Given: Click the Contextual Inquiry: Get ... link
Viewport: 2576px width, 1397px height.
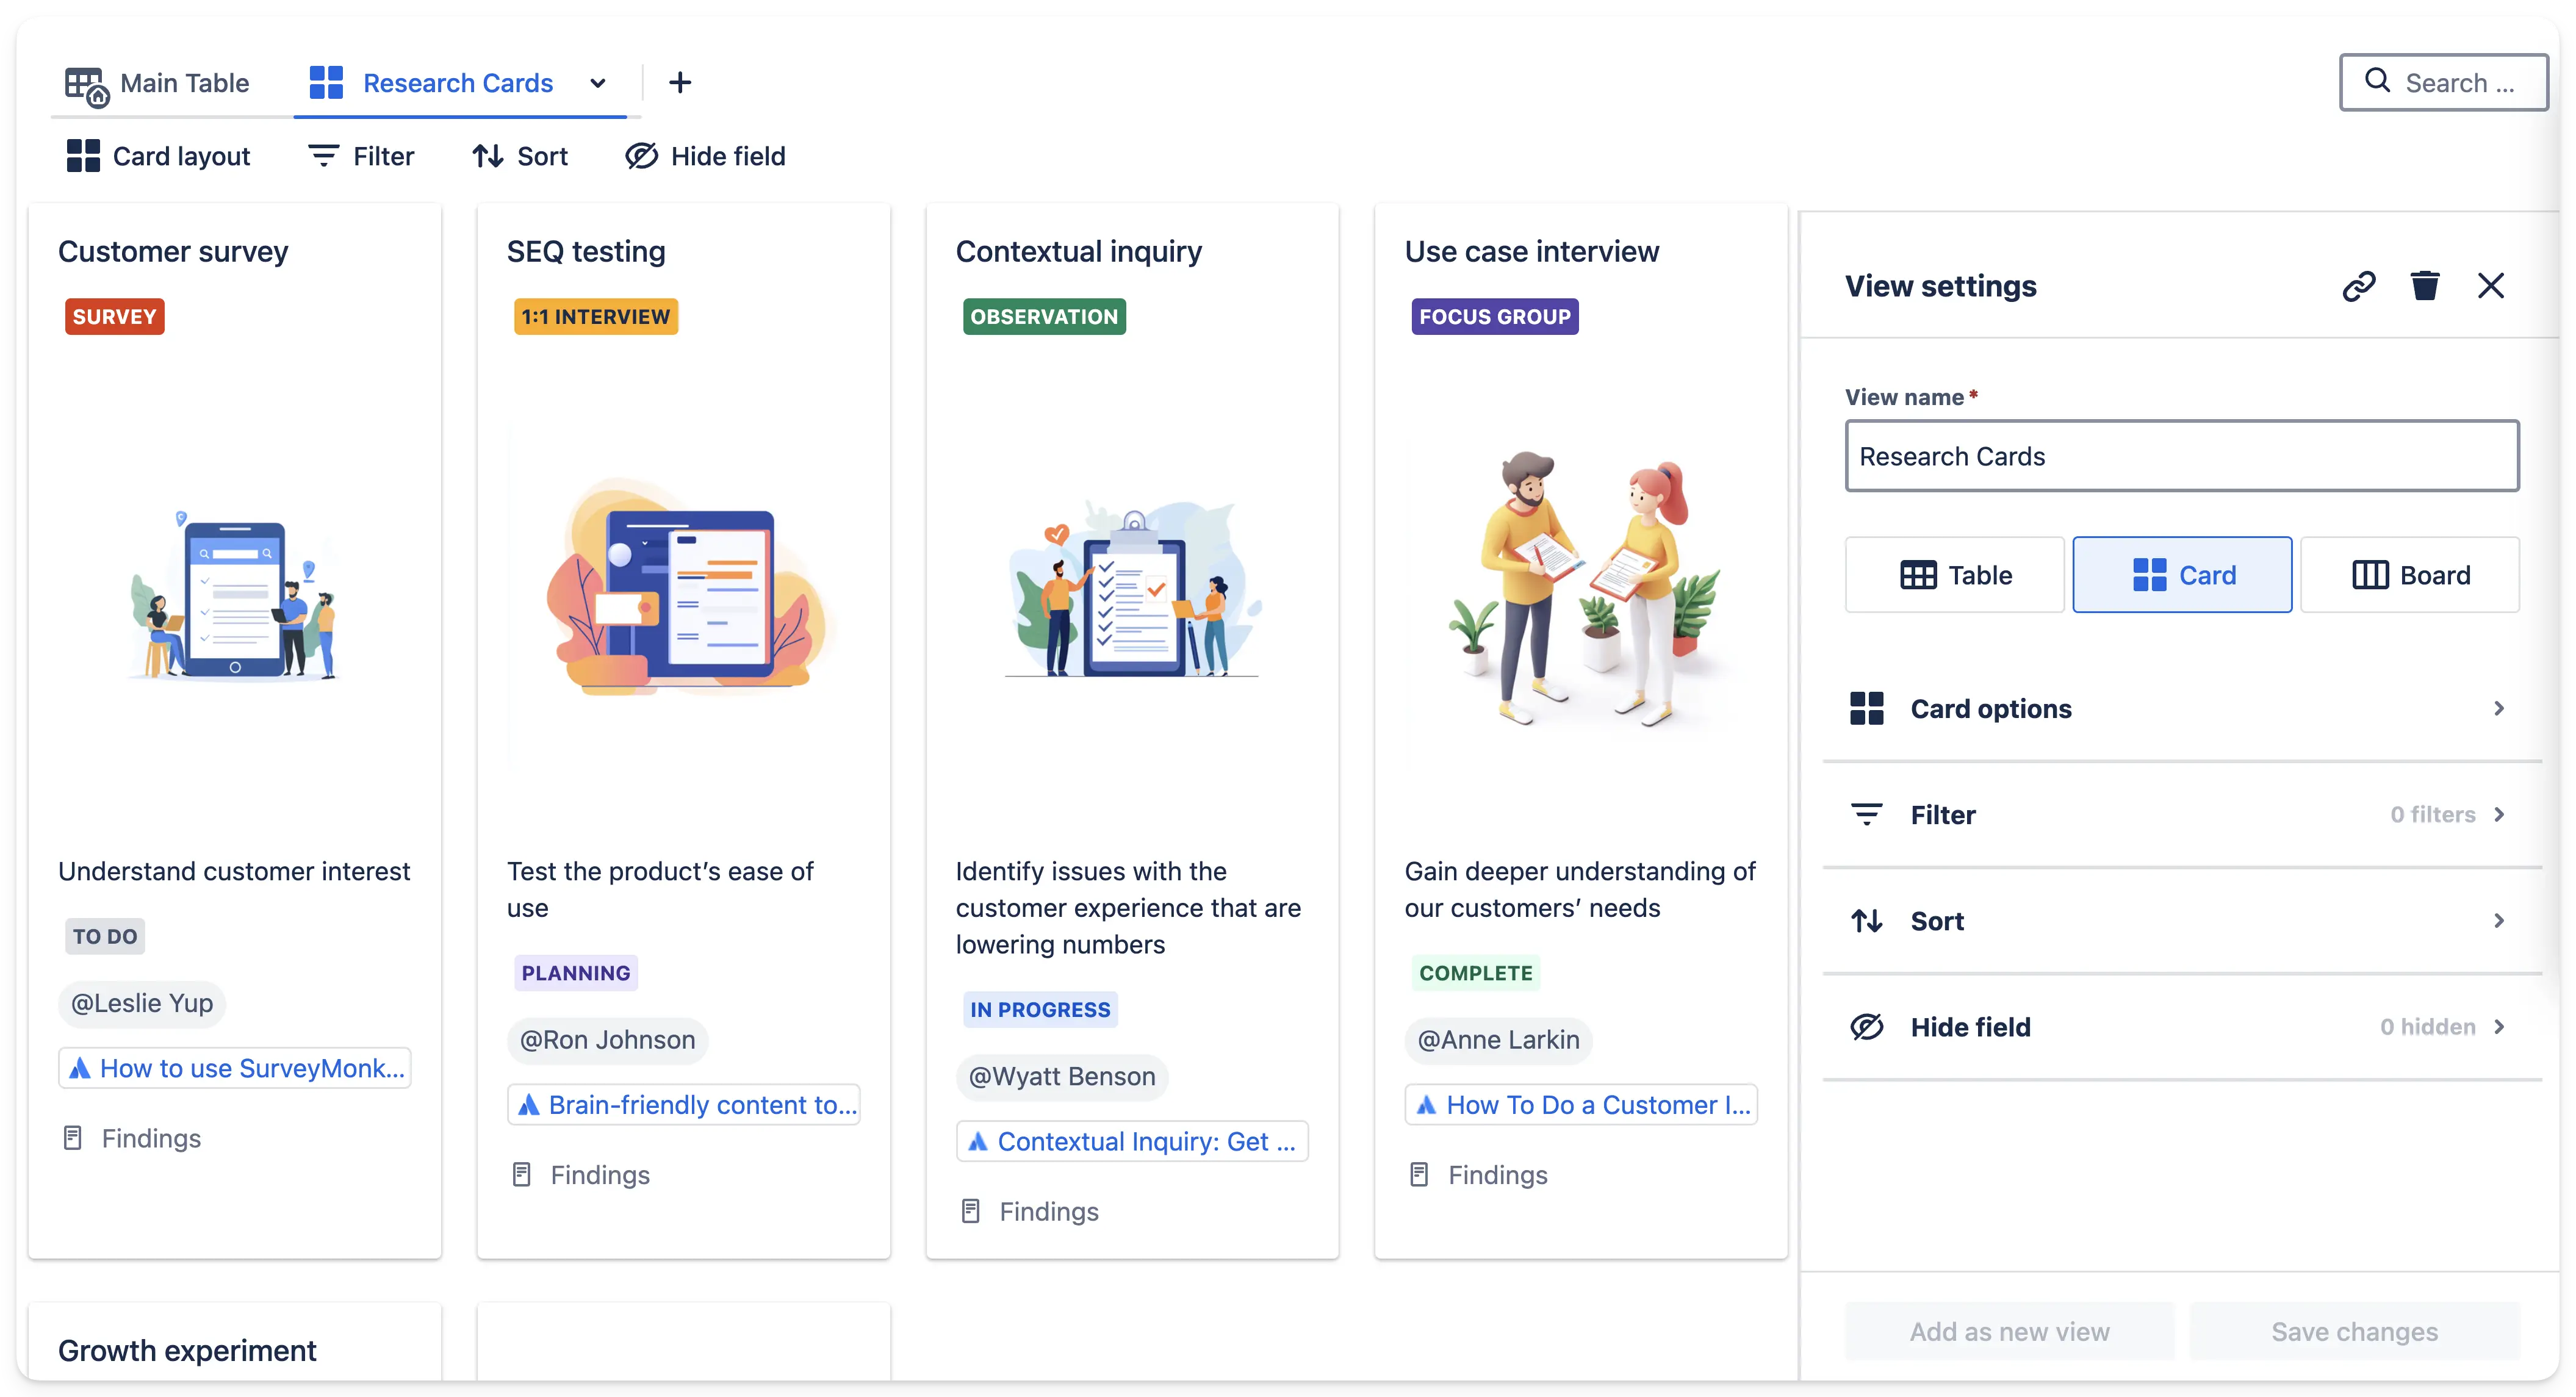Looking at the screenshot, I should pos(1132,1141).
